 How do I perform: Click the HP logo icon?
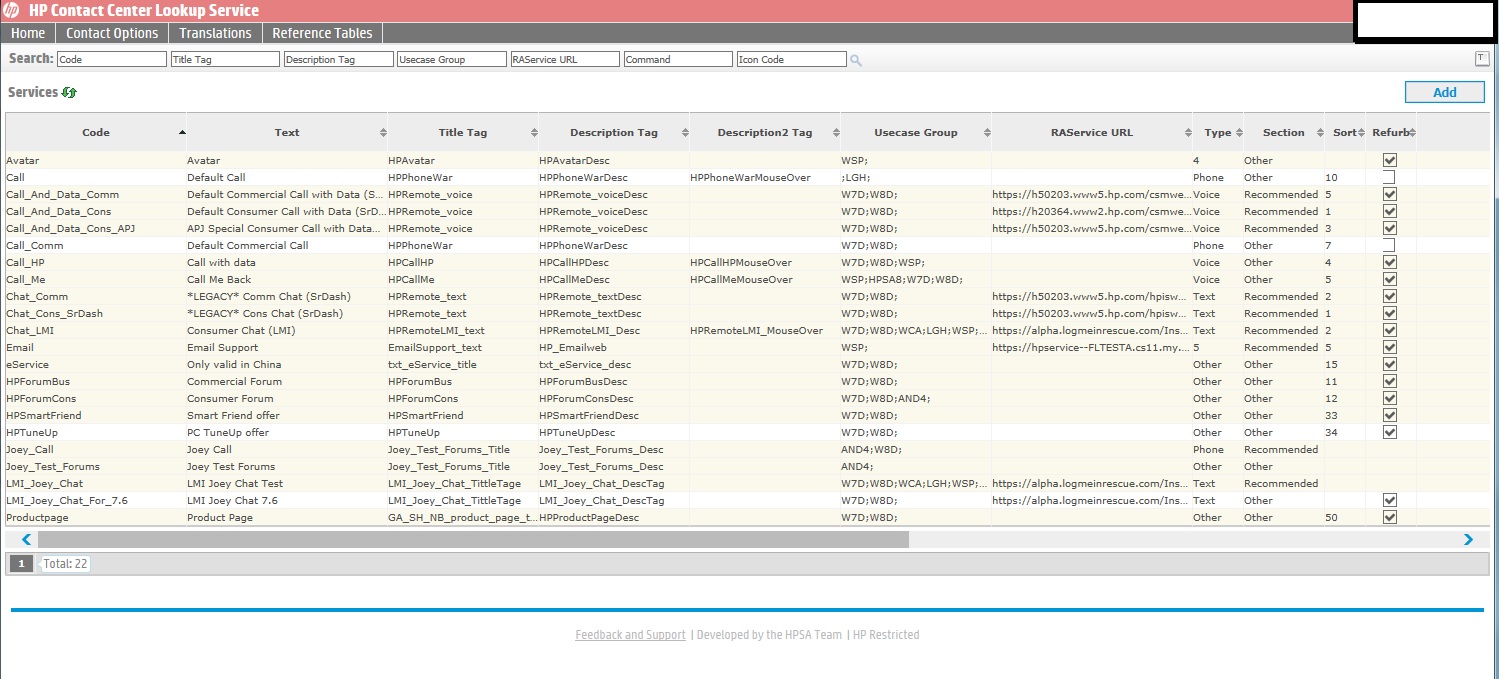[x=11, y=11]
